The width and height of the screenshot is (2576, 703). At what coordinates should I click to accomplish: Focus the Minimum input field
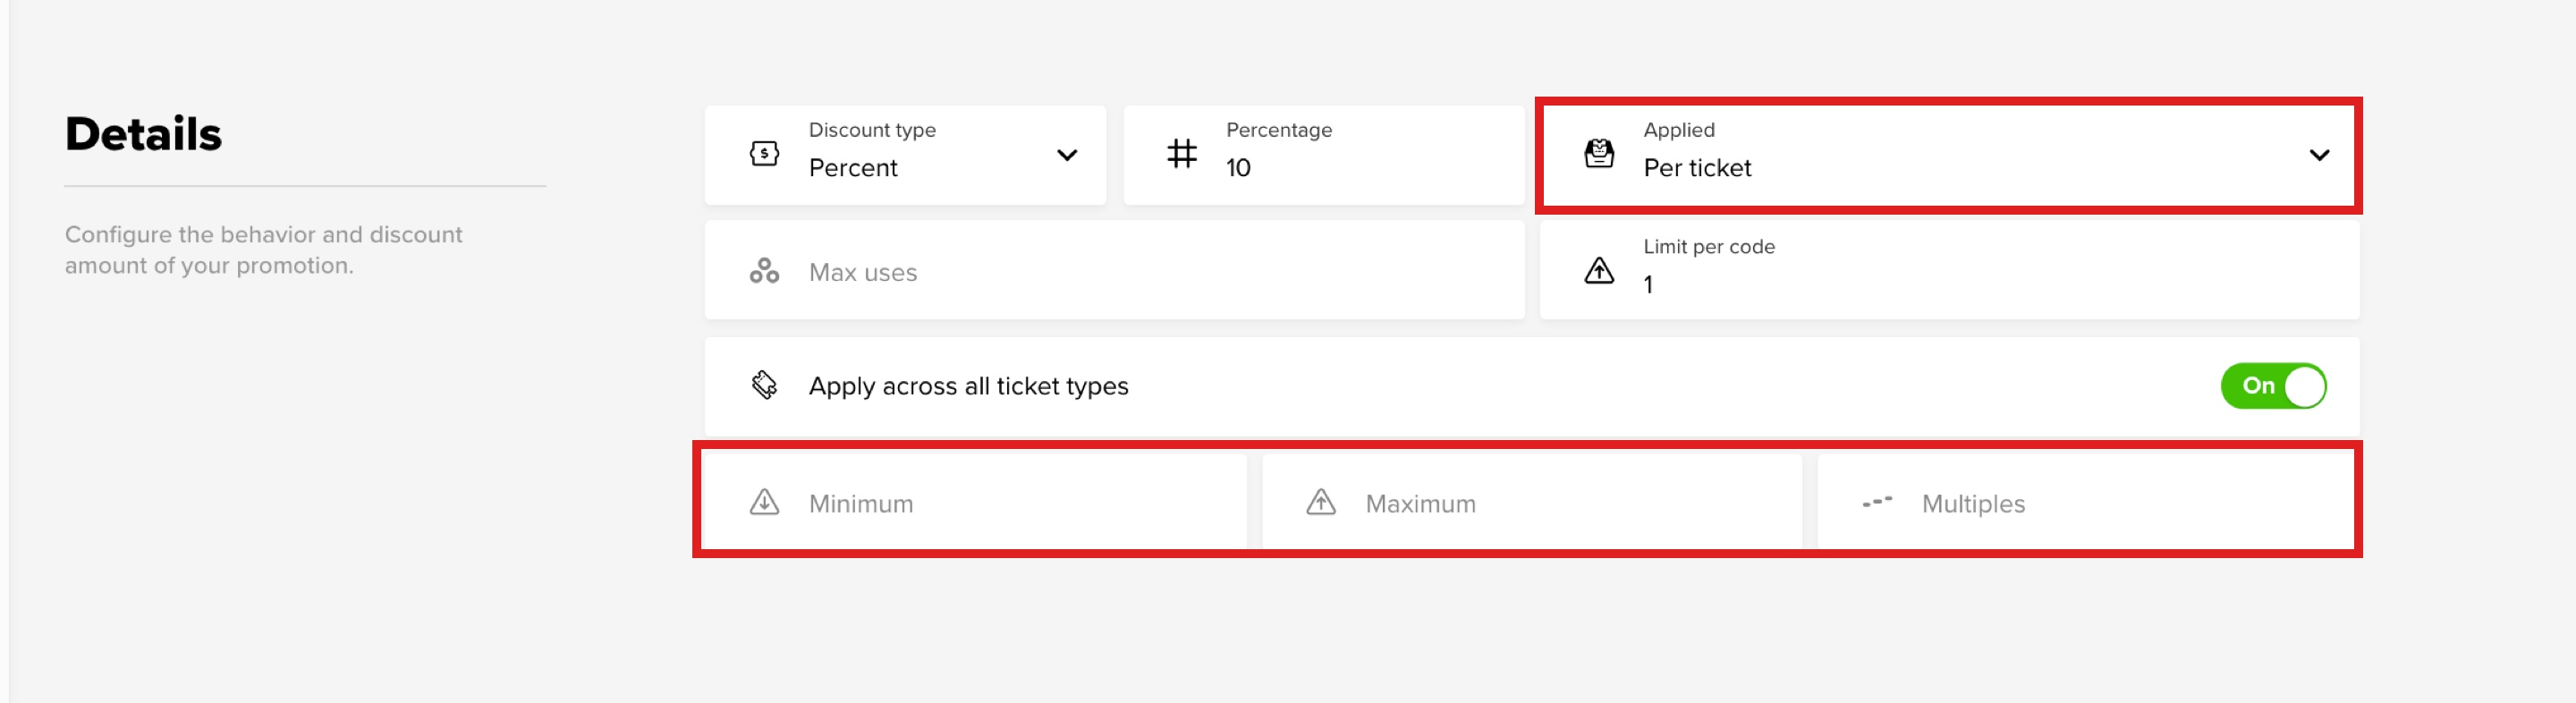tap(975, 502)
